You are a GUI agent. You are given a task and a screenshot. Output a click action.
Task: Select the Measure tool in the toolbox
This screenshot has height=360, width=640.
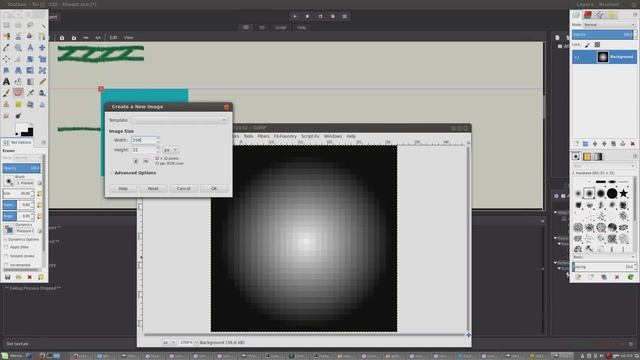[30, 48]
